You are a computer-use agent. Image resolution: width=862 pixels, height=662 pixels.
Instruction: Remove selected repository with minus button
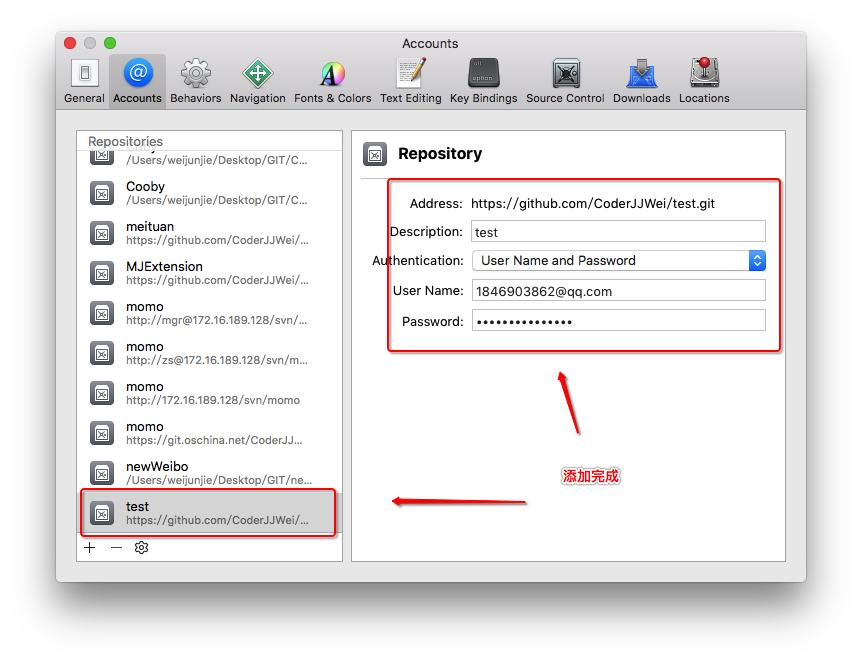(x=116, y=548)
